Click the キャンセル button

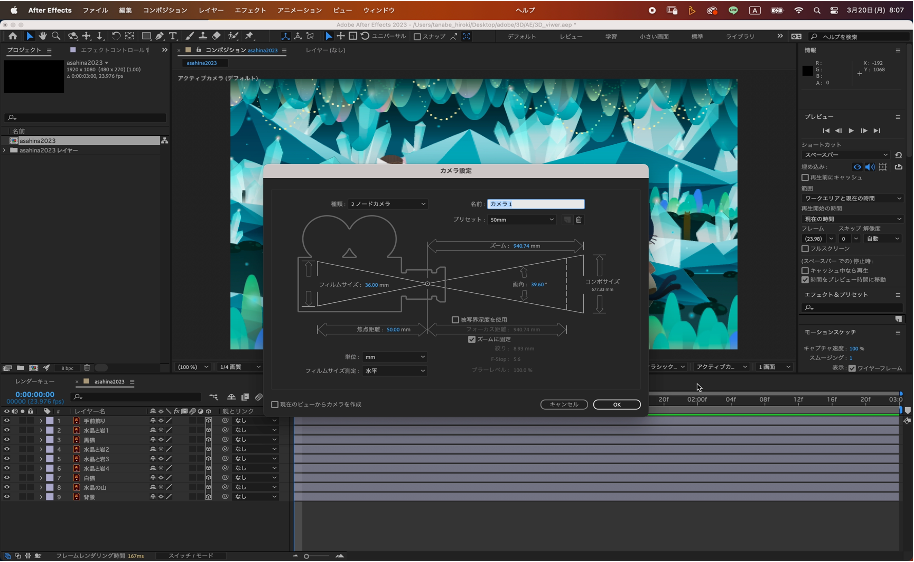pos(563,404)
